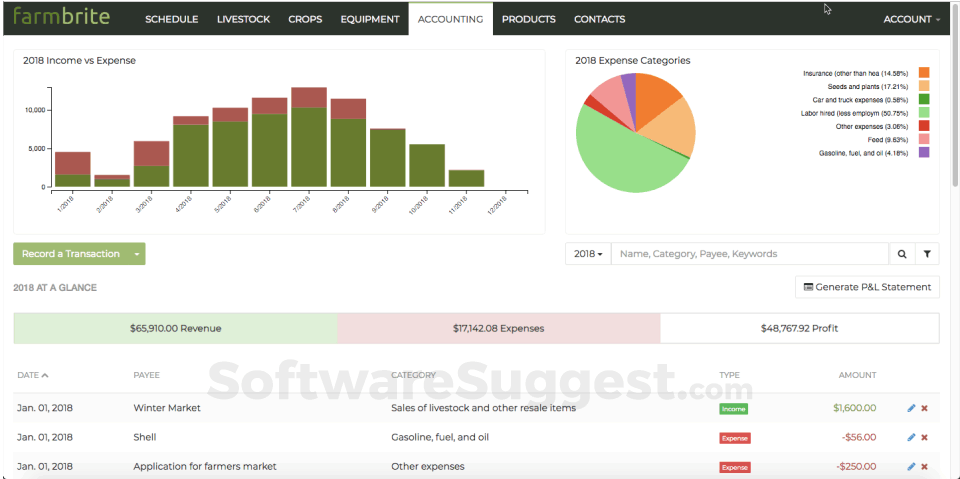Viewport: 960px width, 479px height.
Task: Open the filter funnel icon
Action: [x=927, y=254]
